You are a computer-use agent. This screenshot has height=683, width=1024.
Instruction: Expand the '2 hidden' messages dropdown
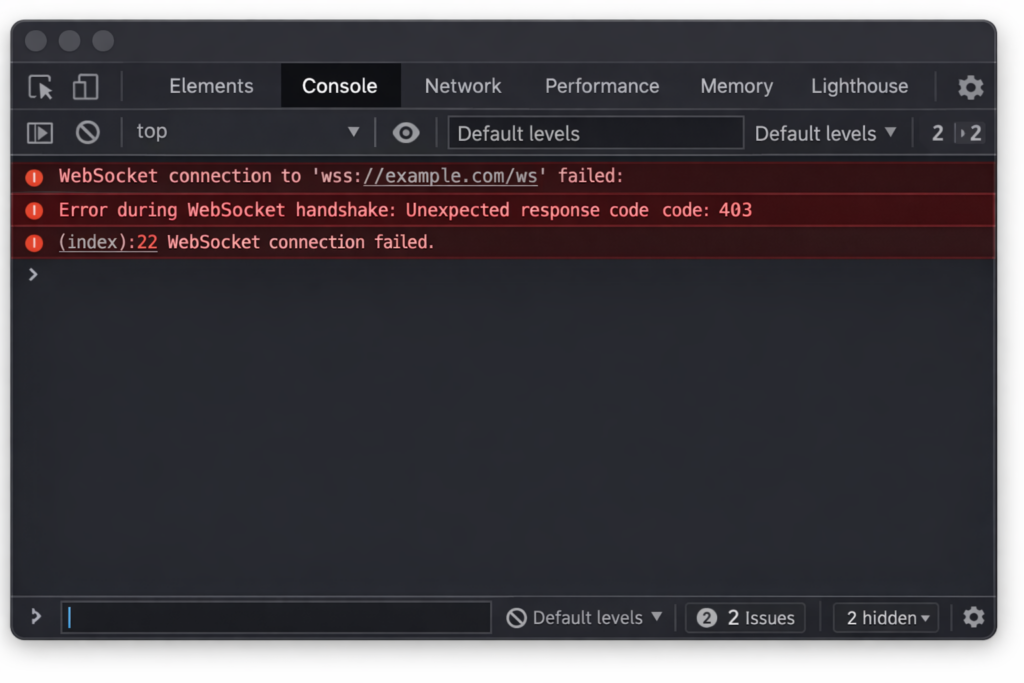[x=884, y=617]
